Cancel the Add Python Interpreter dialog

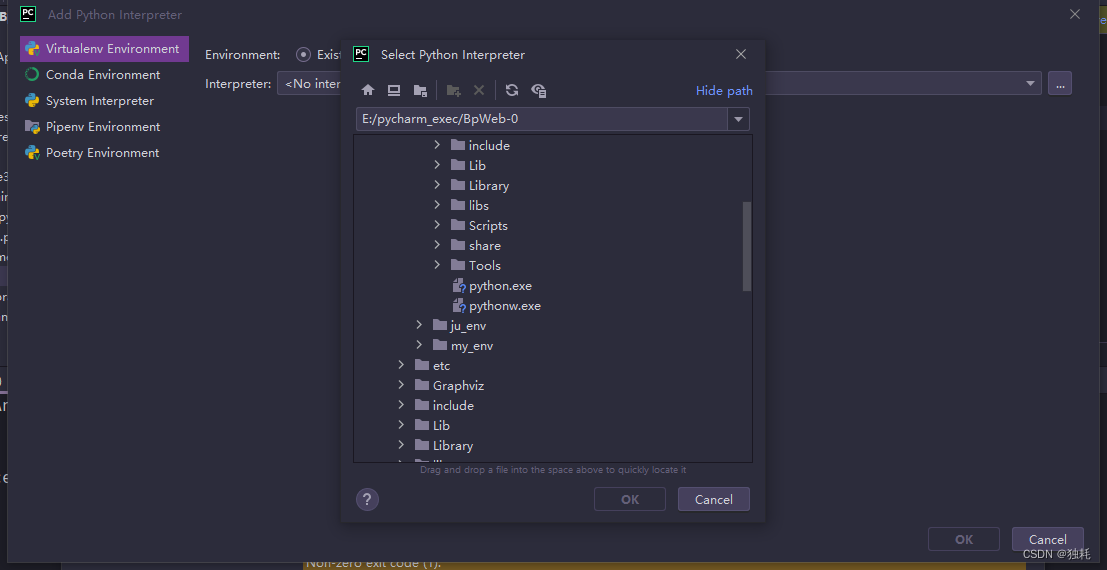coord(1048,539)
